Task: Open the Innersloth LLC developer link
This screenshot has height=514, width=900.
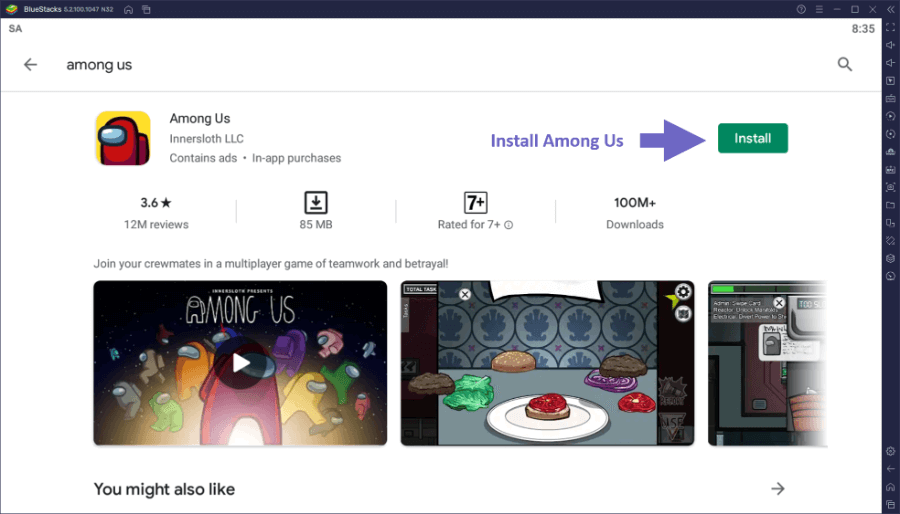Action: coord(206,139)
